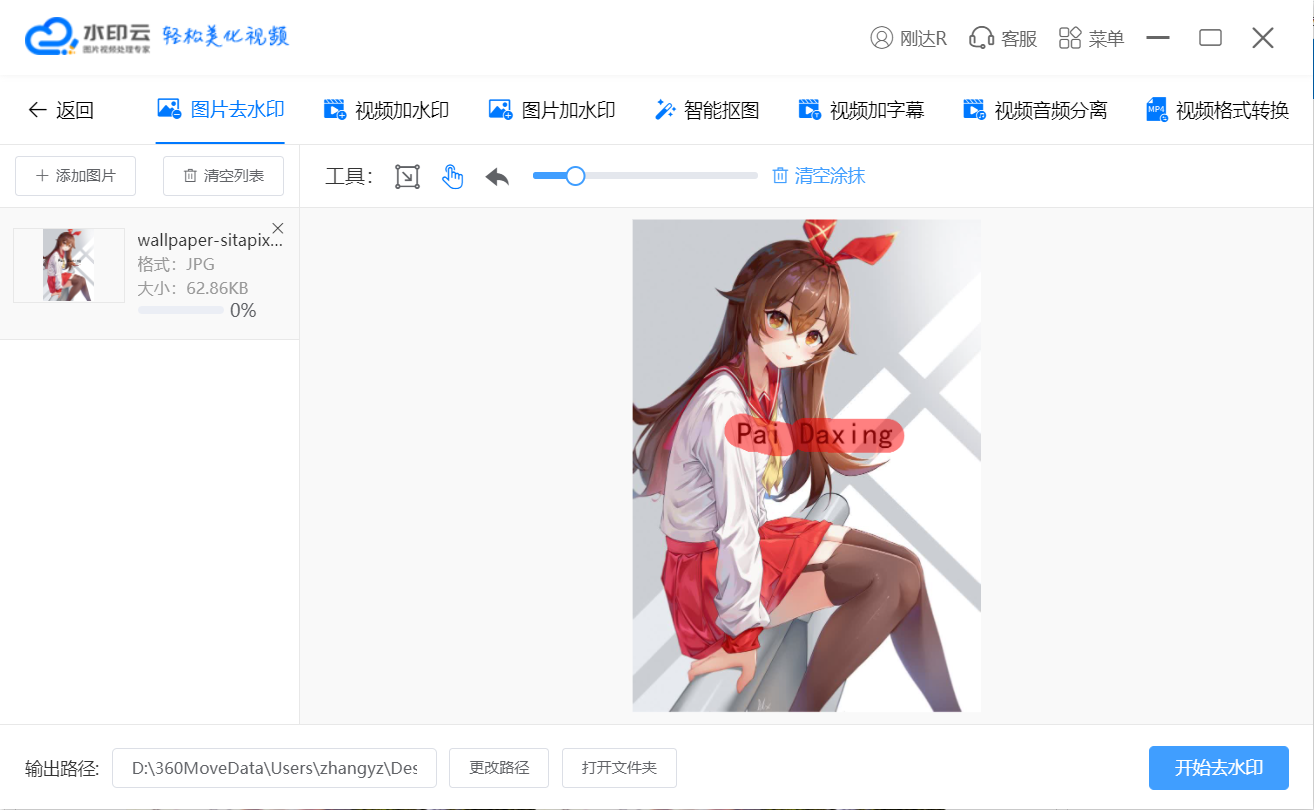Open the 视频格式转换 tab
Screen dimensions: 1314x810
point(1217,110)
